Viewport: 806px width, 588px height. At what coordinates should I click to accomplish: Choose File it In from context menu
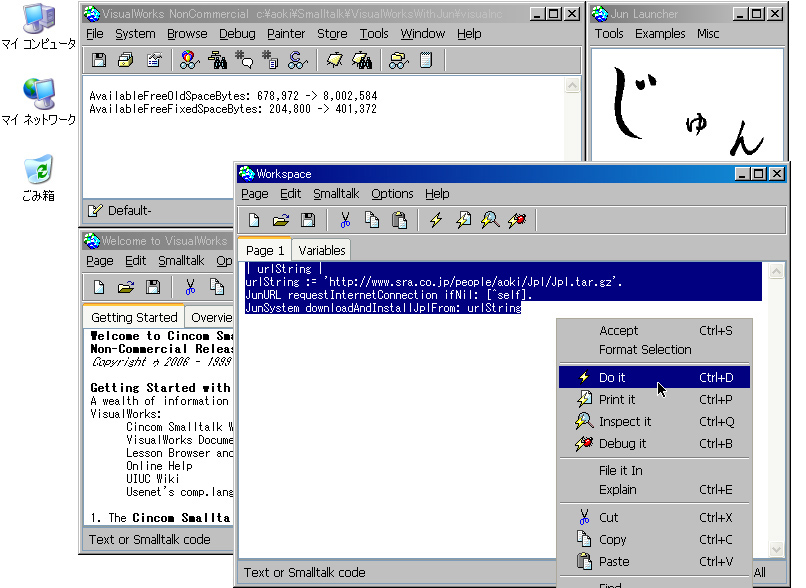[x=654, y=470]
